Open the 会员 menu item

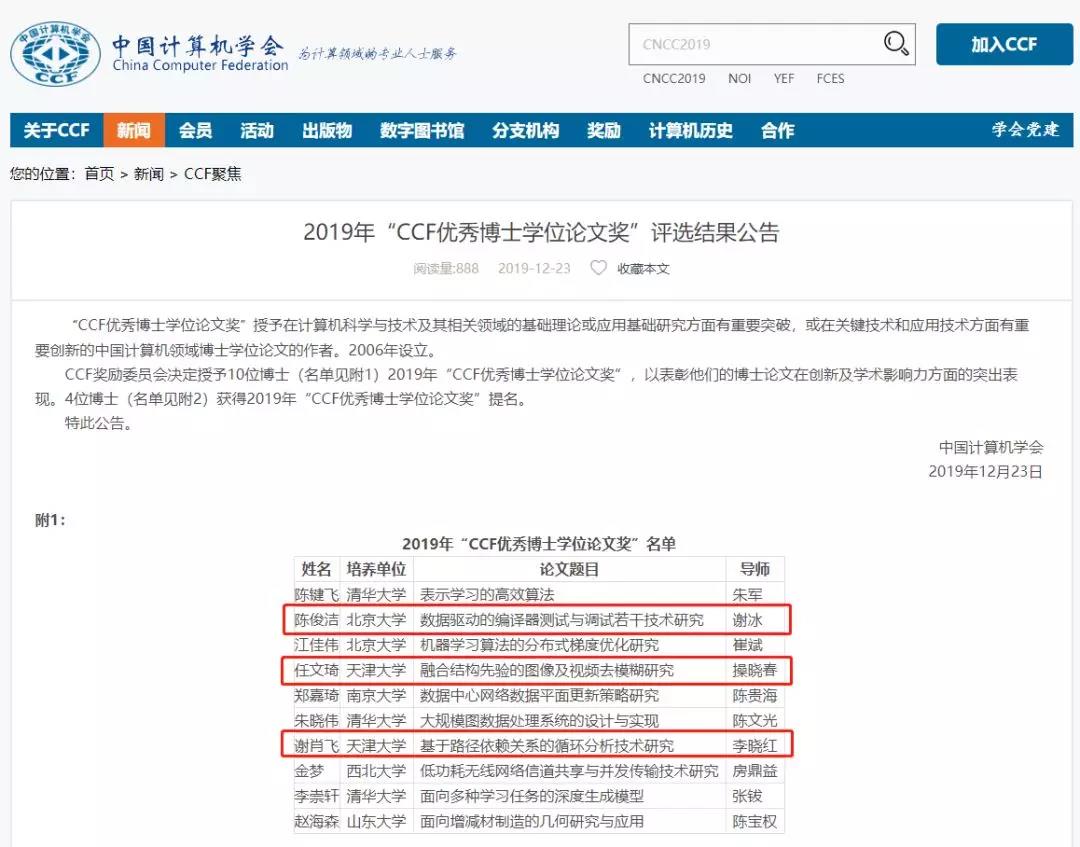[x=195, y=131]
